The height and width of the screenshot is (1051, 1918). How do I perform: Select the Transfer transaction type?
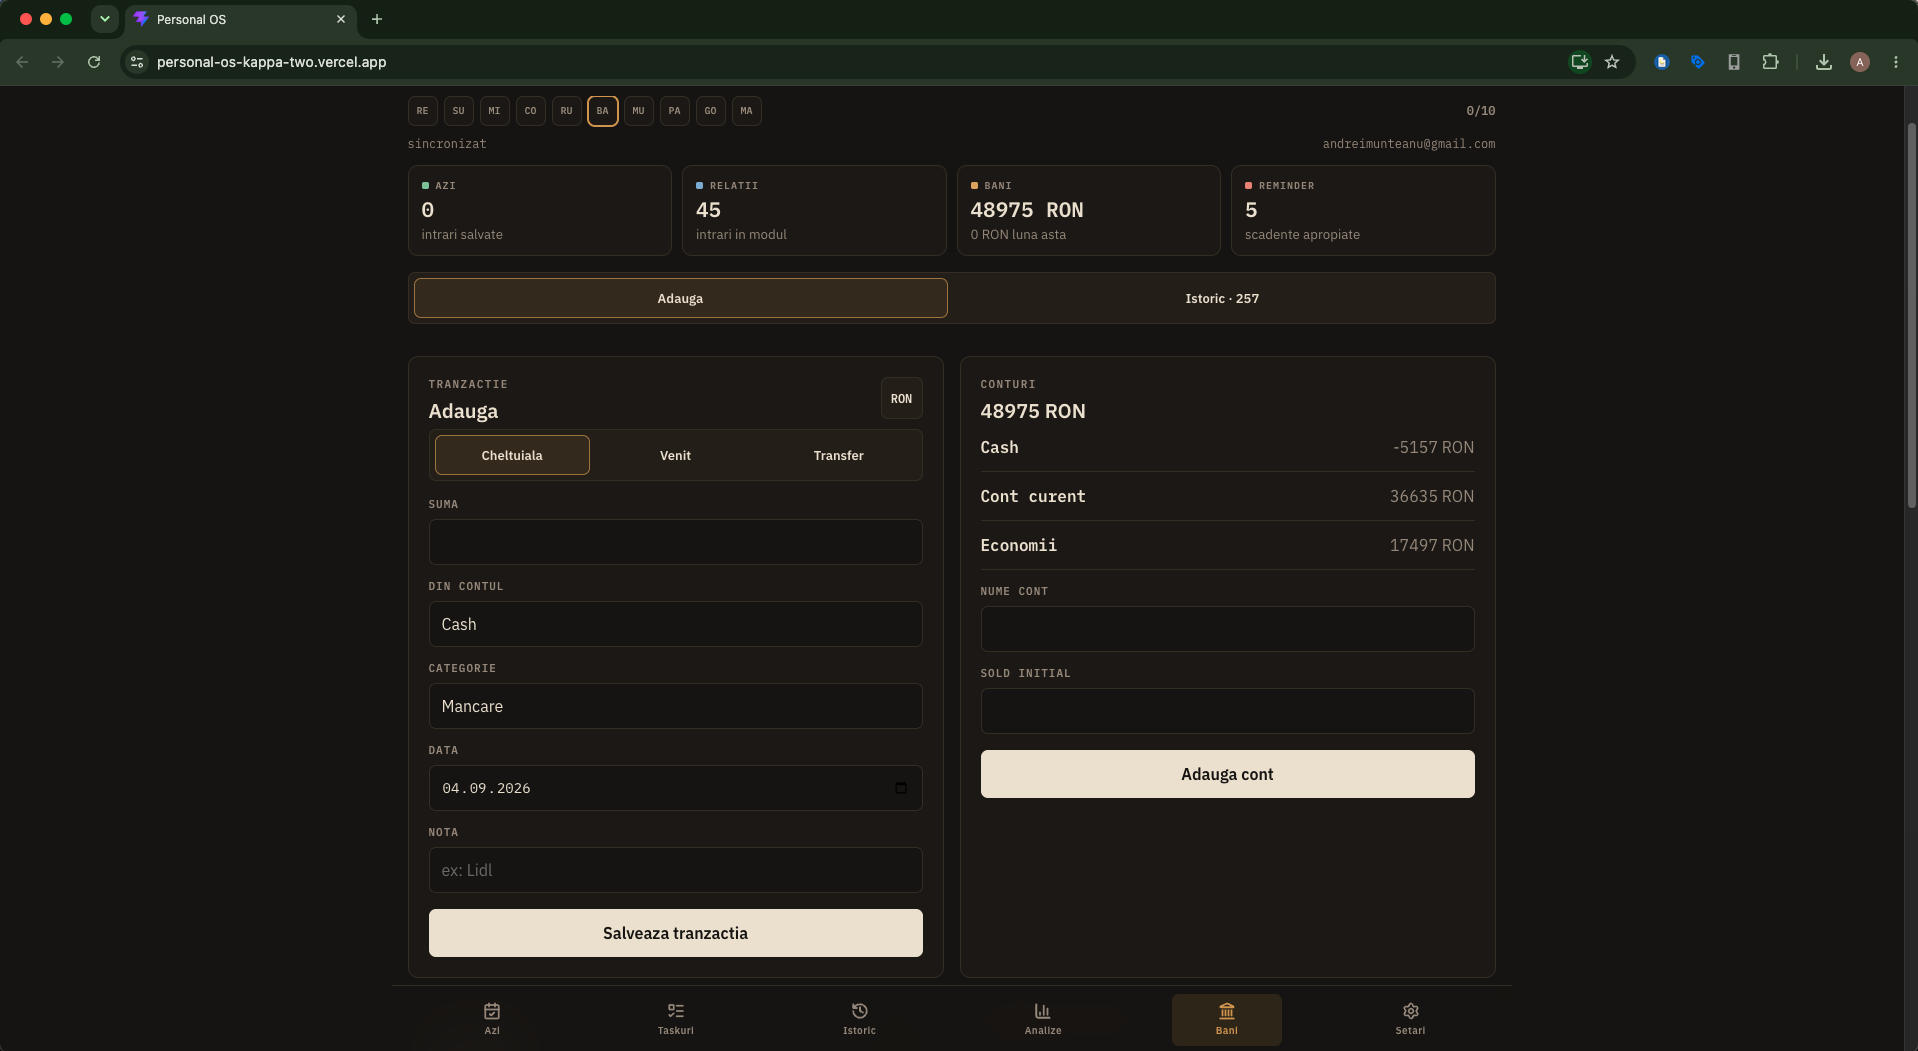[838, 455]
